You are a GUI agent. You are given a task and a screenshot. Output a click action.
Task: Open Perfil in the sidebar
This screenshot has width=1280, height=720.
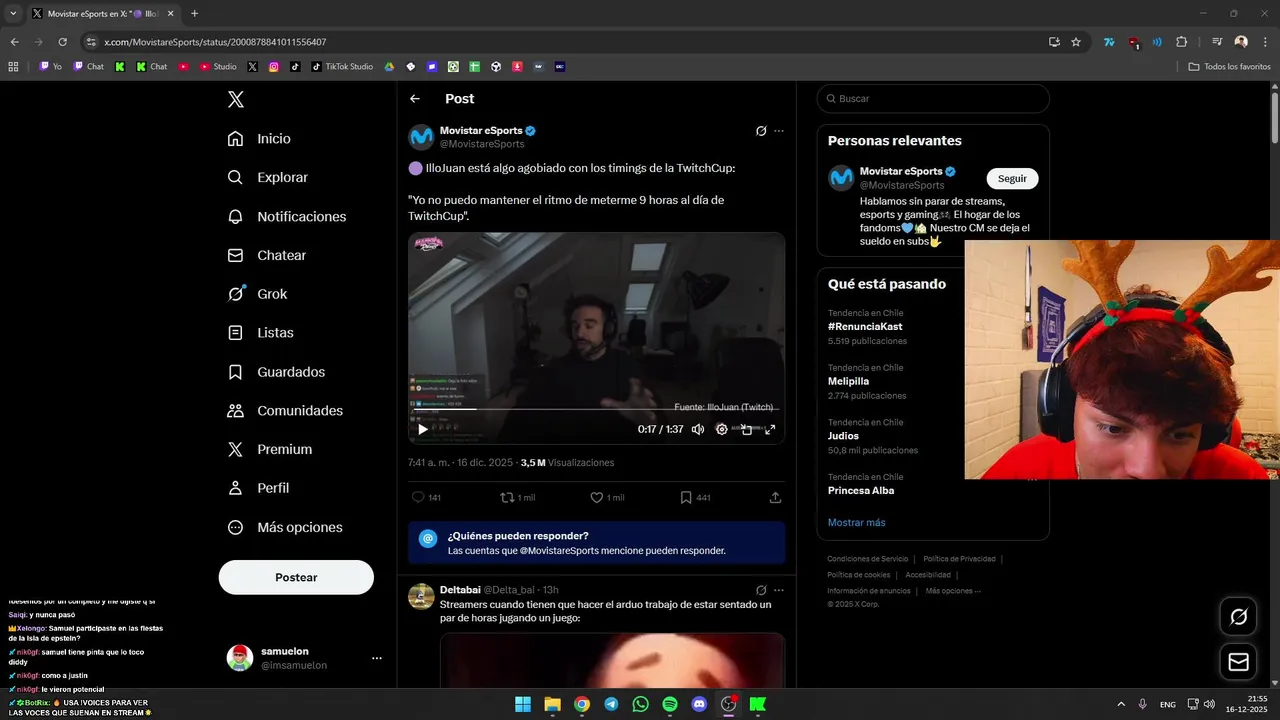tap(258, 488)
